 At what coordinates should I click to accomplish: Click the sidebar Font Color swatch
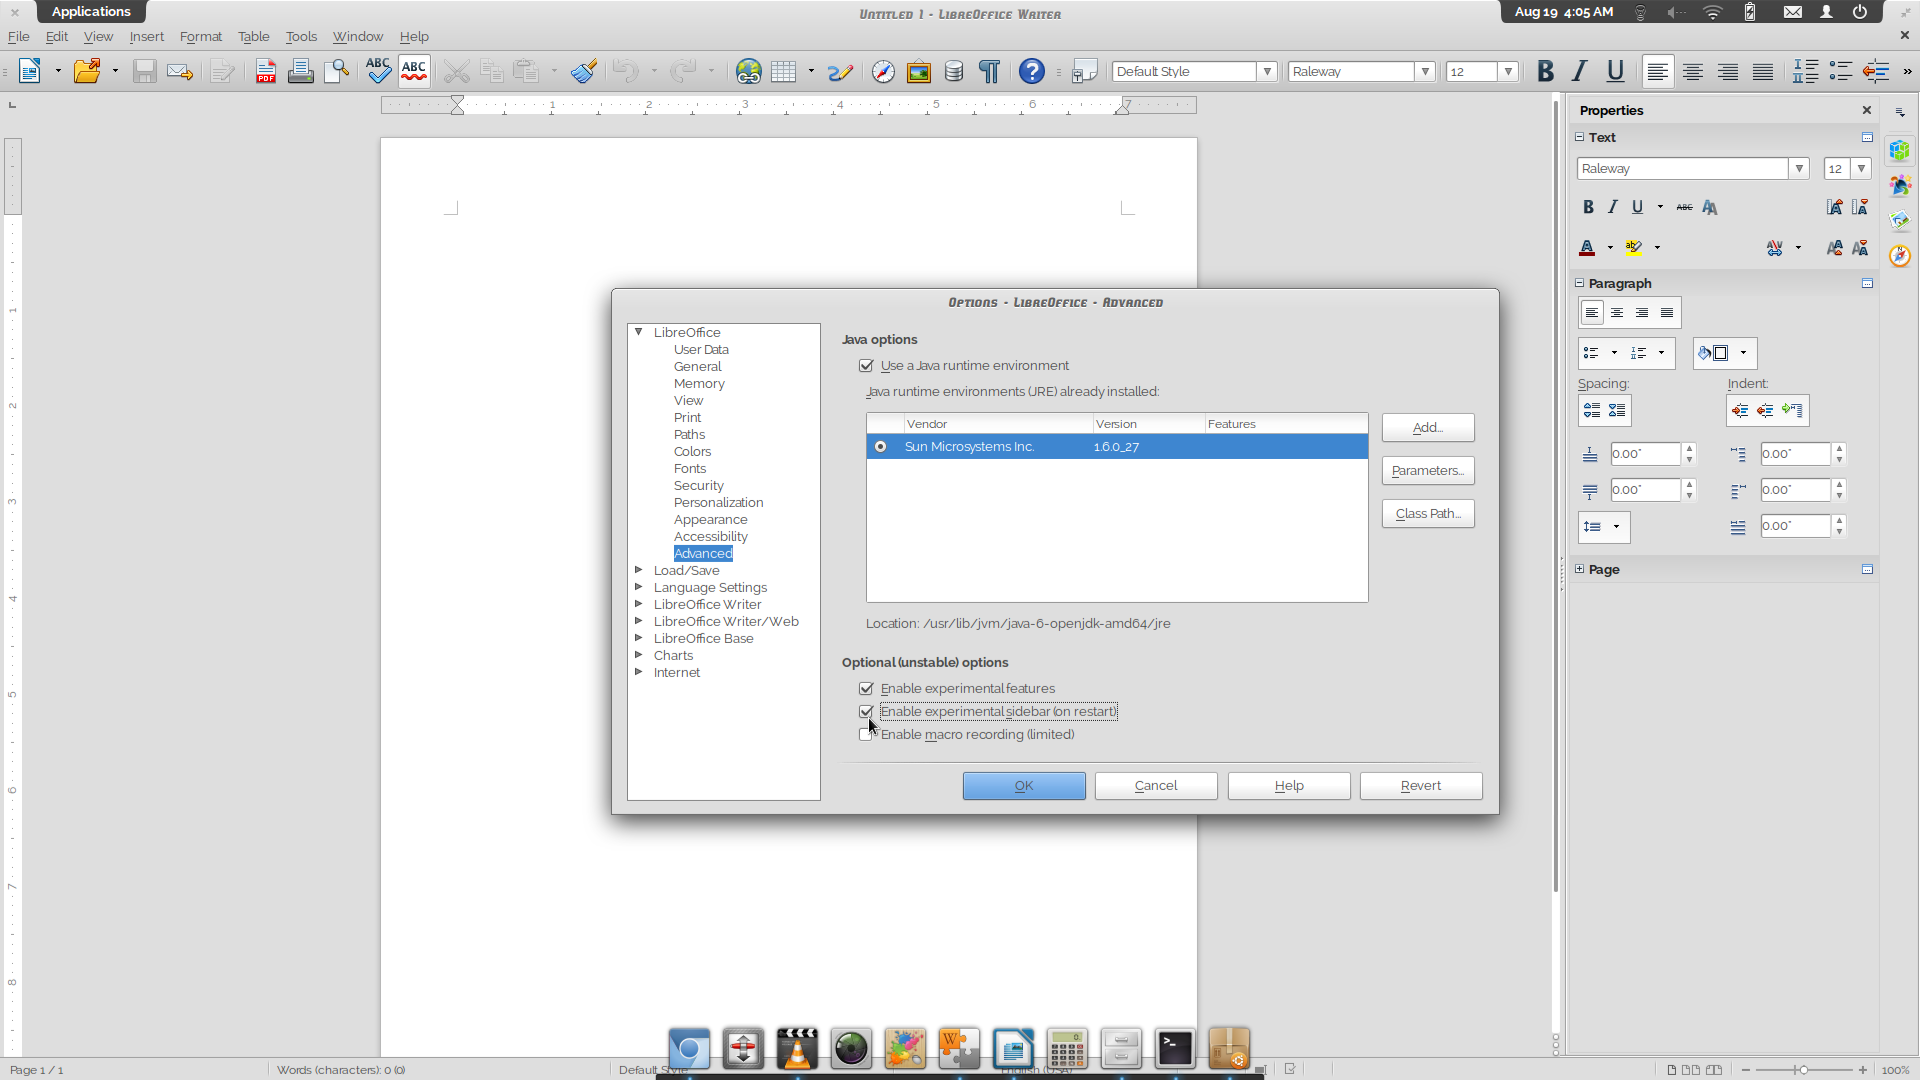pyautogui.click(x=1587, y=247)
